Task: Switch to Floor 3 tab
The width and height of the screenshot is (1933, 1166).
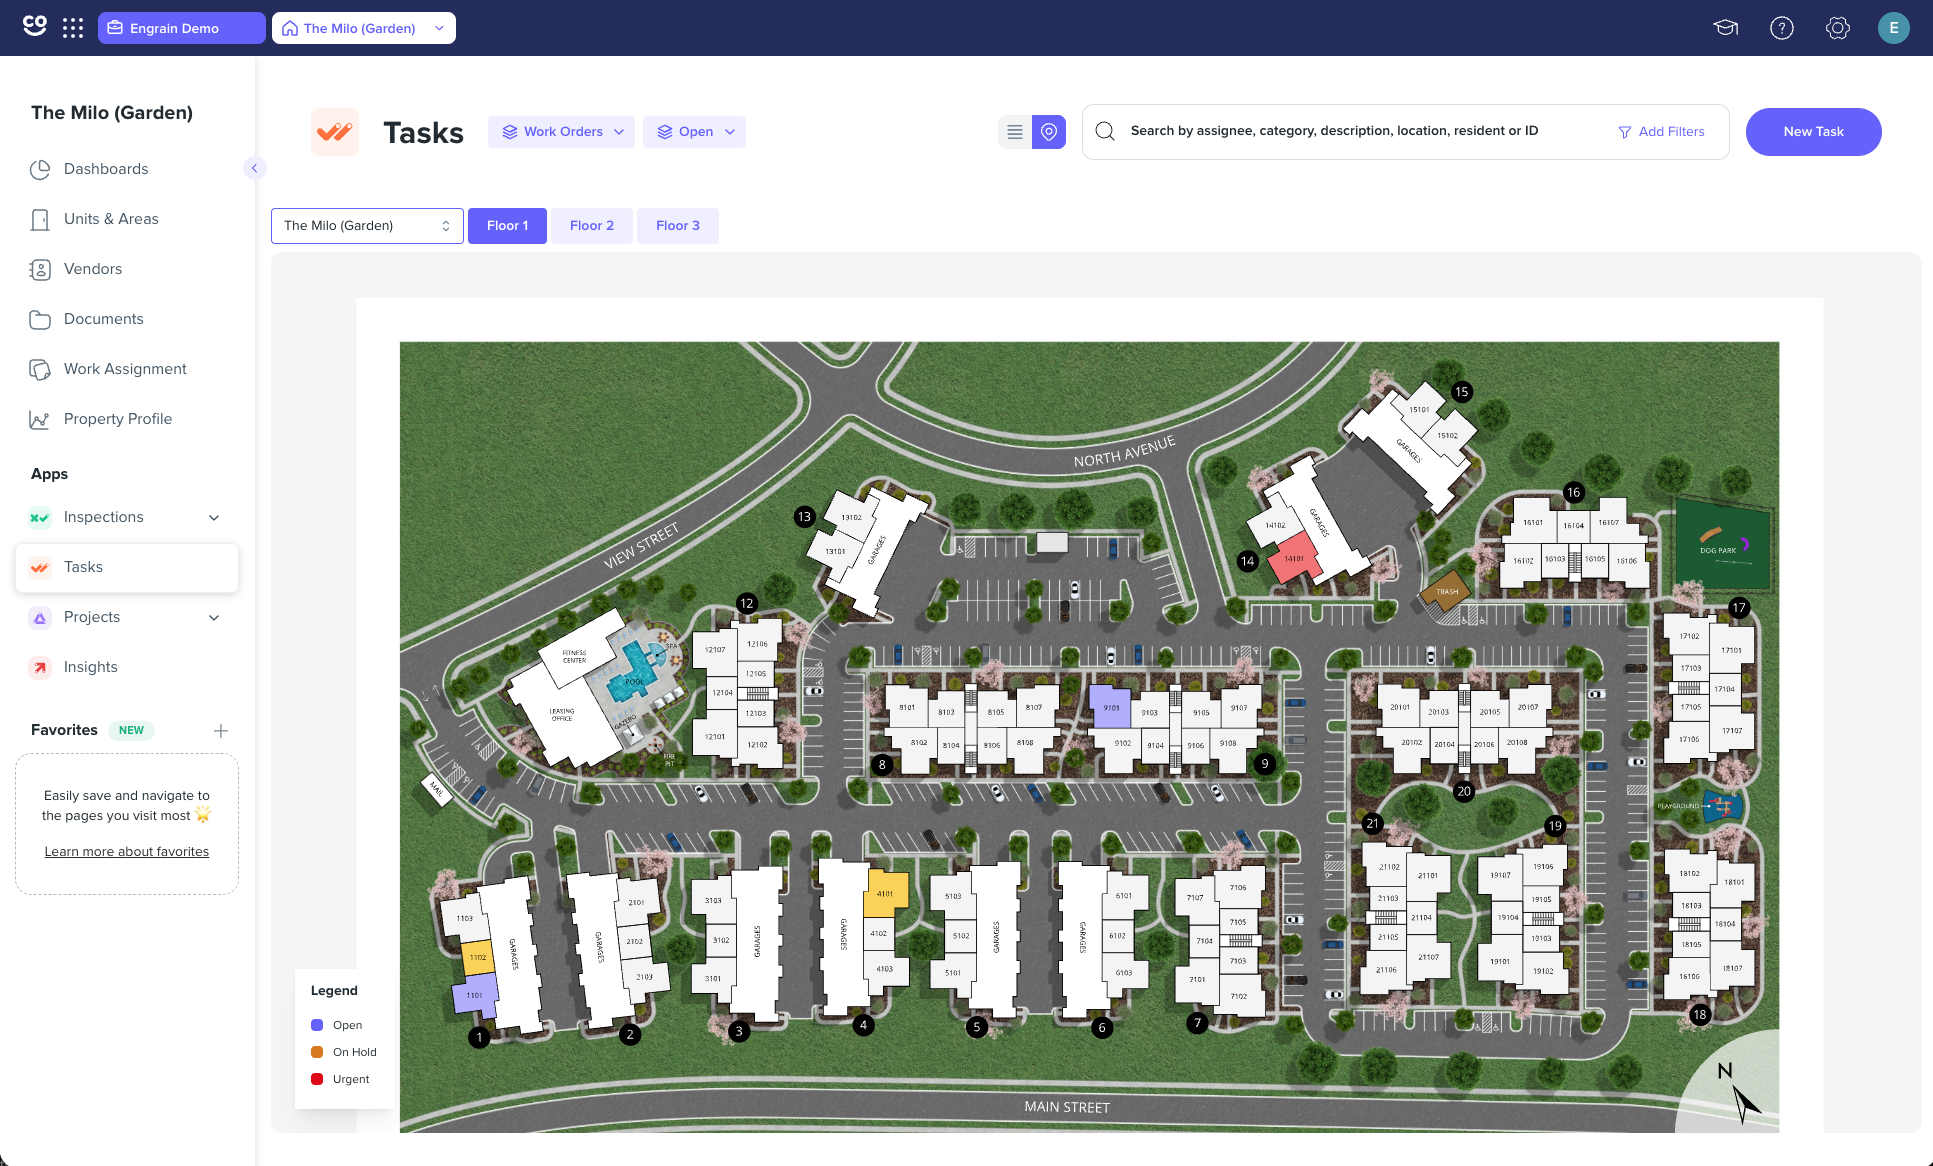Action: (x=678, y=226)
